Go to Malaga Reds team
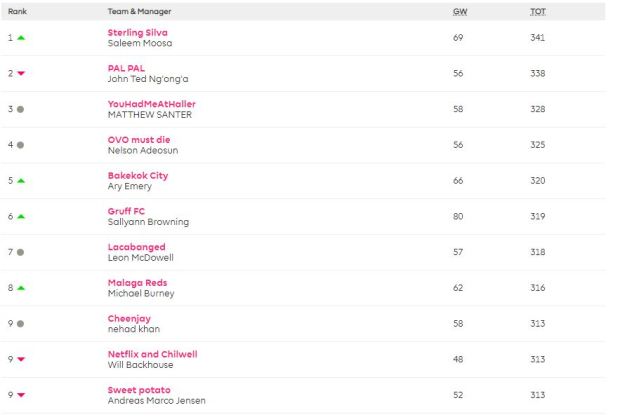620x417 pixels. (x=137, y=282)
